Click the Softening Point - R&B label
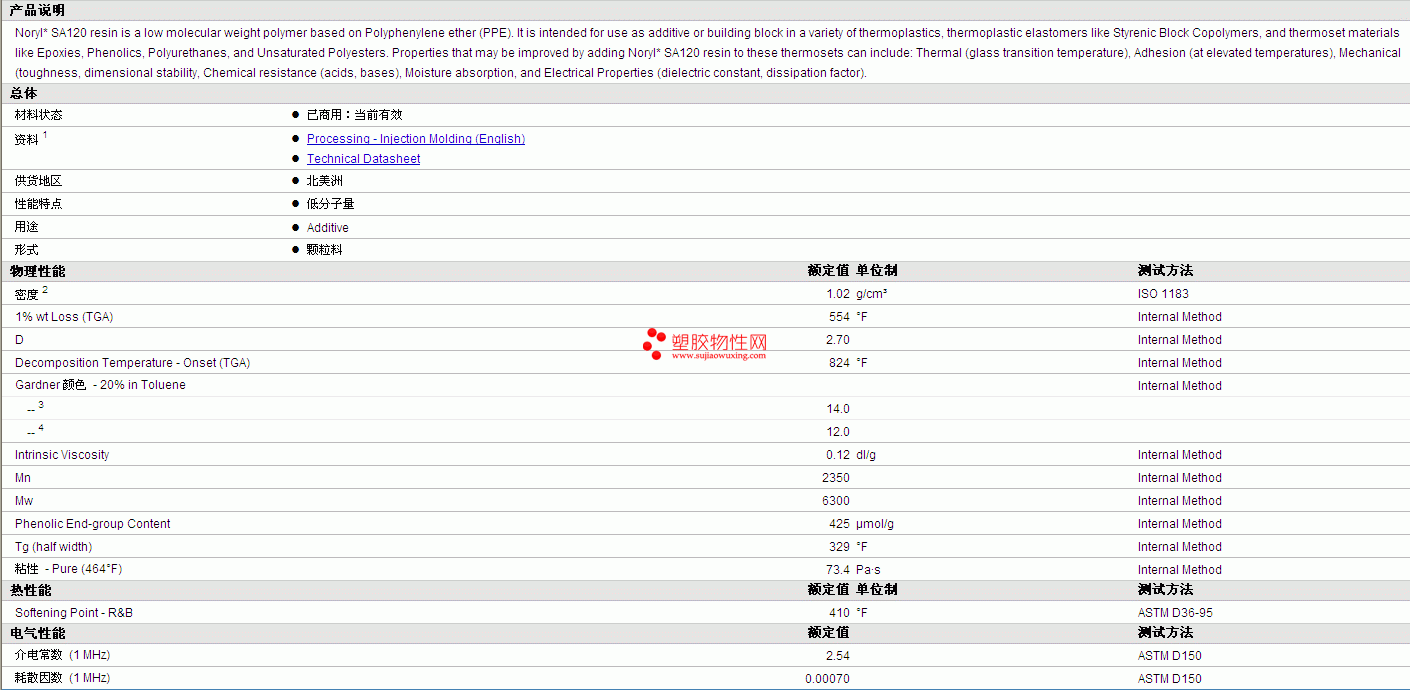 coord(74,613)
